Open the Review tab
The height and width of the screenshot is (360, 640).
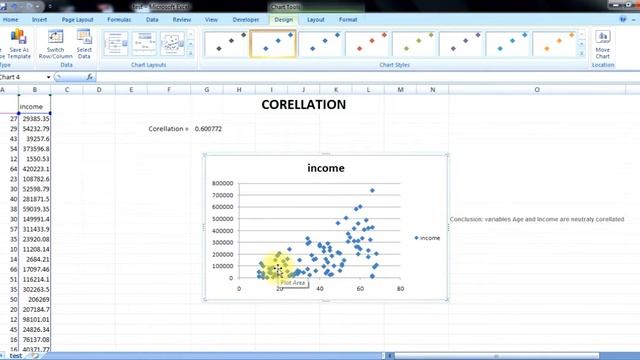tap(182, 20)
